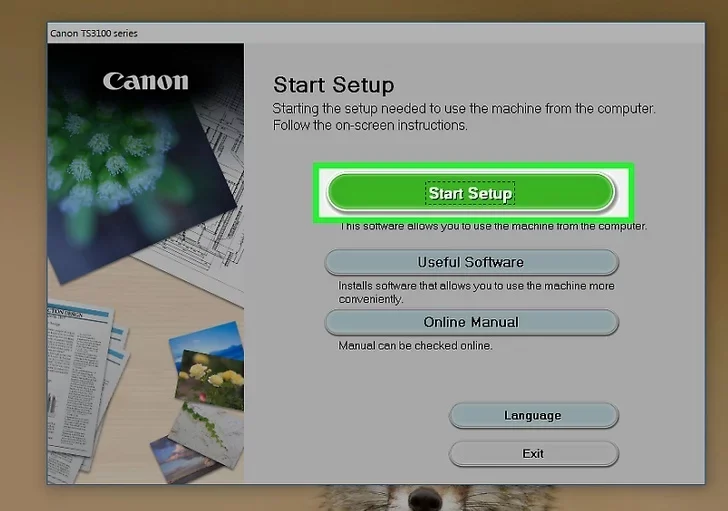Click 'Manual can be checked online.' text
The image size is (728, 511).
[415, 346]
